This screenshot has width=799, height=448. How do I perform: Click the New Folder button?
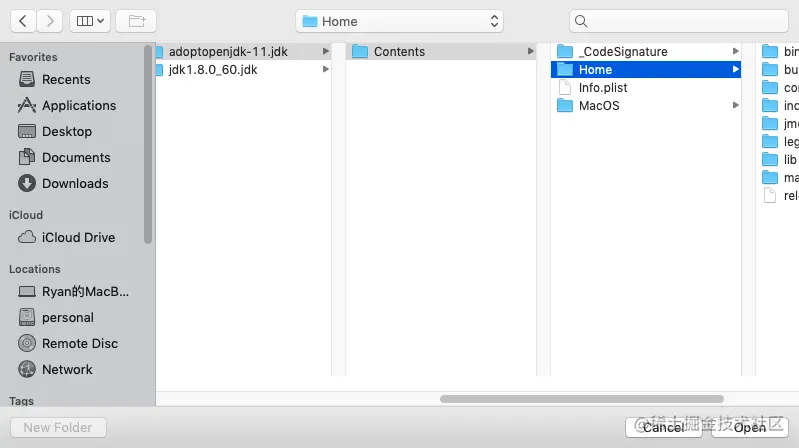click(58, 427)
